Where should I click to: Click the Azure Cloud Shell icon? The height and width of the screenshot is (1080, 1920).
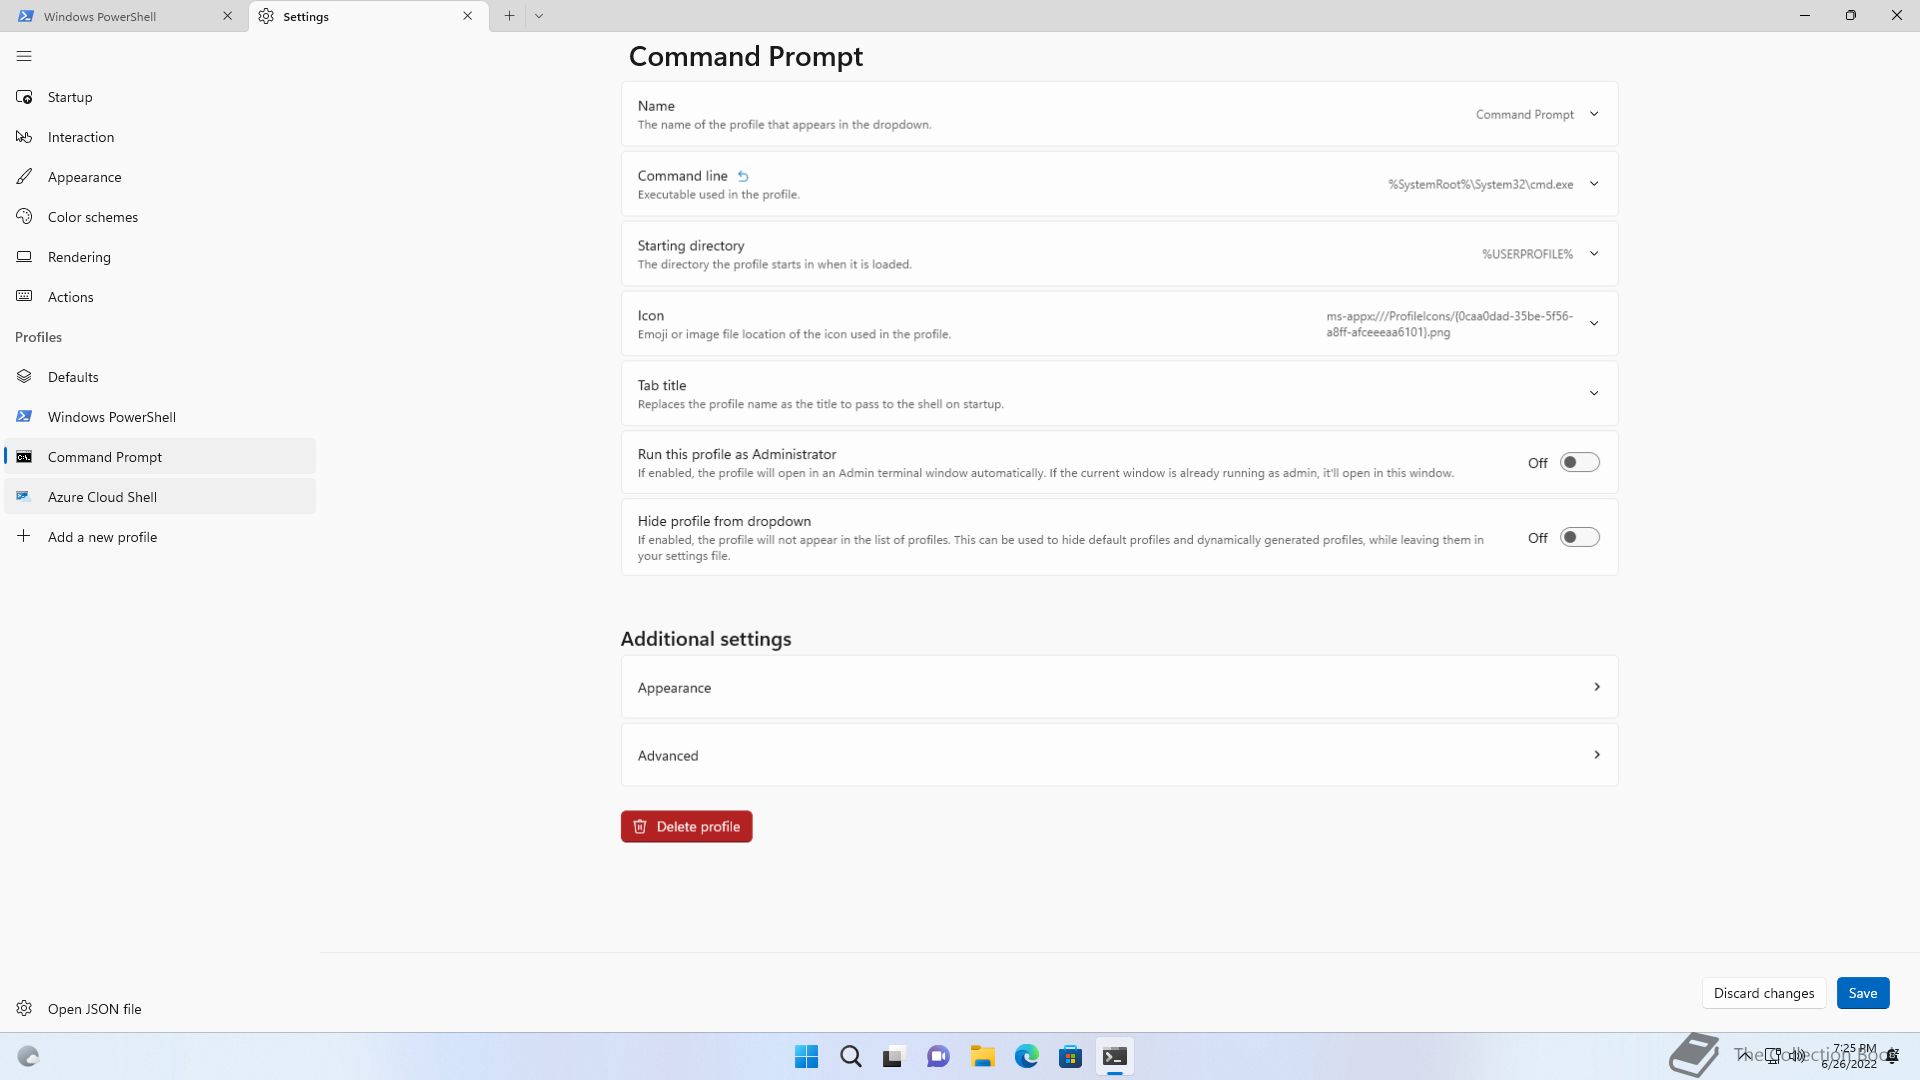point(24,497)
